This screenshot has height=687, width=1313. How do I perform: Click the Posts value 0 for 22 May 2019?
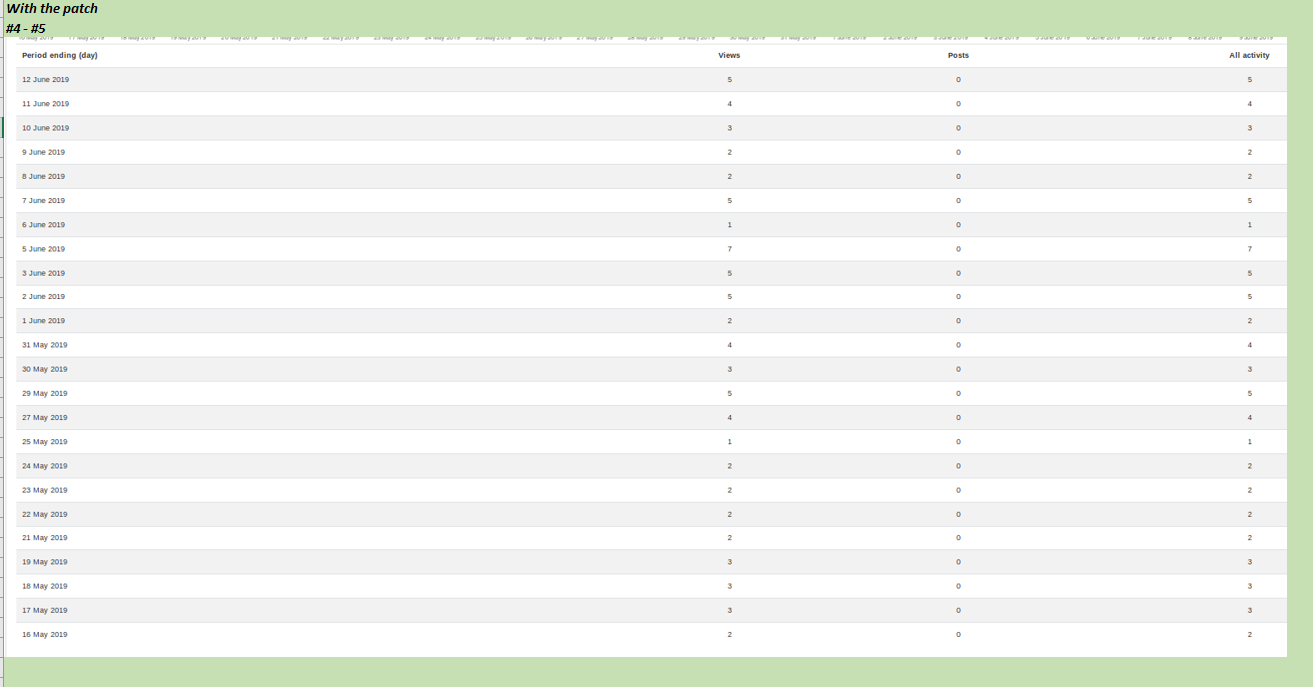[x=958, y=514]
